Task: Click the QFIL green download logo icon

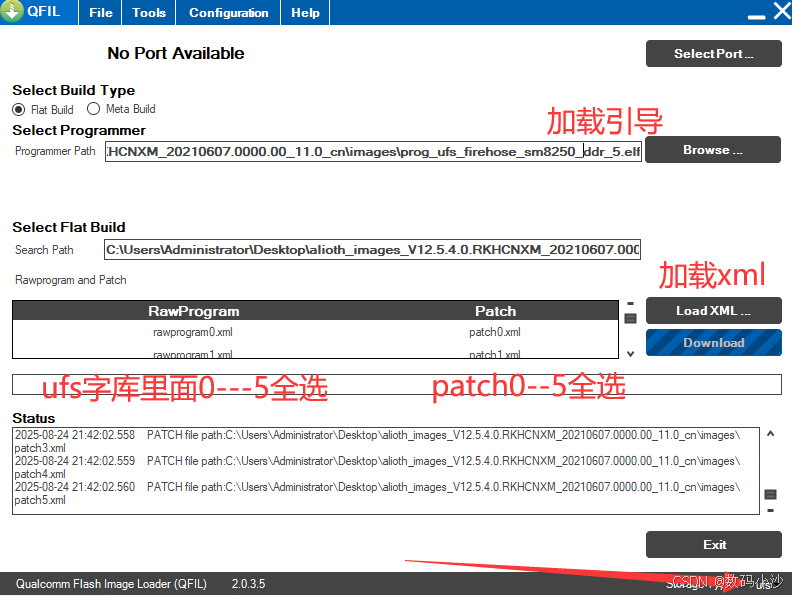Action: click(x=12, y=11)
